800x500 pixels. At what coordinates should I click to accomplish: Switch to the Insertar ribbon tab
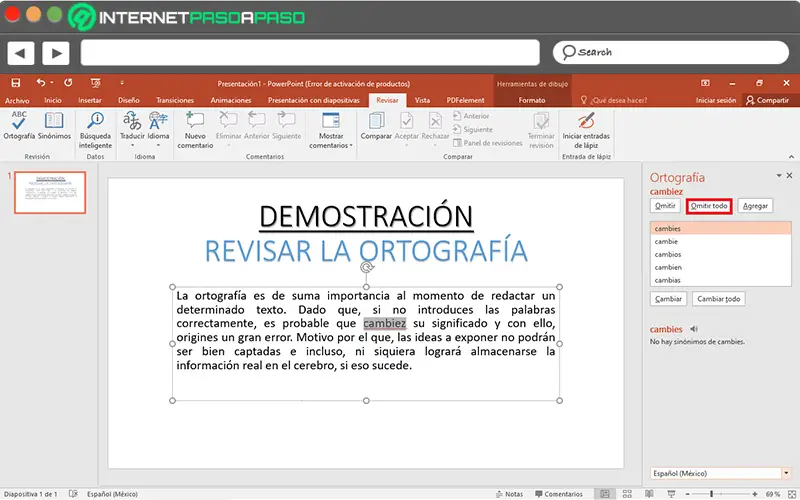coord(90,101)
